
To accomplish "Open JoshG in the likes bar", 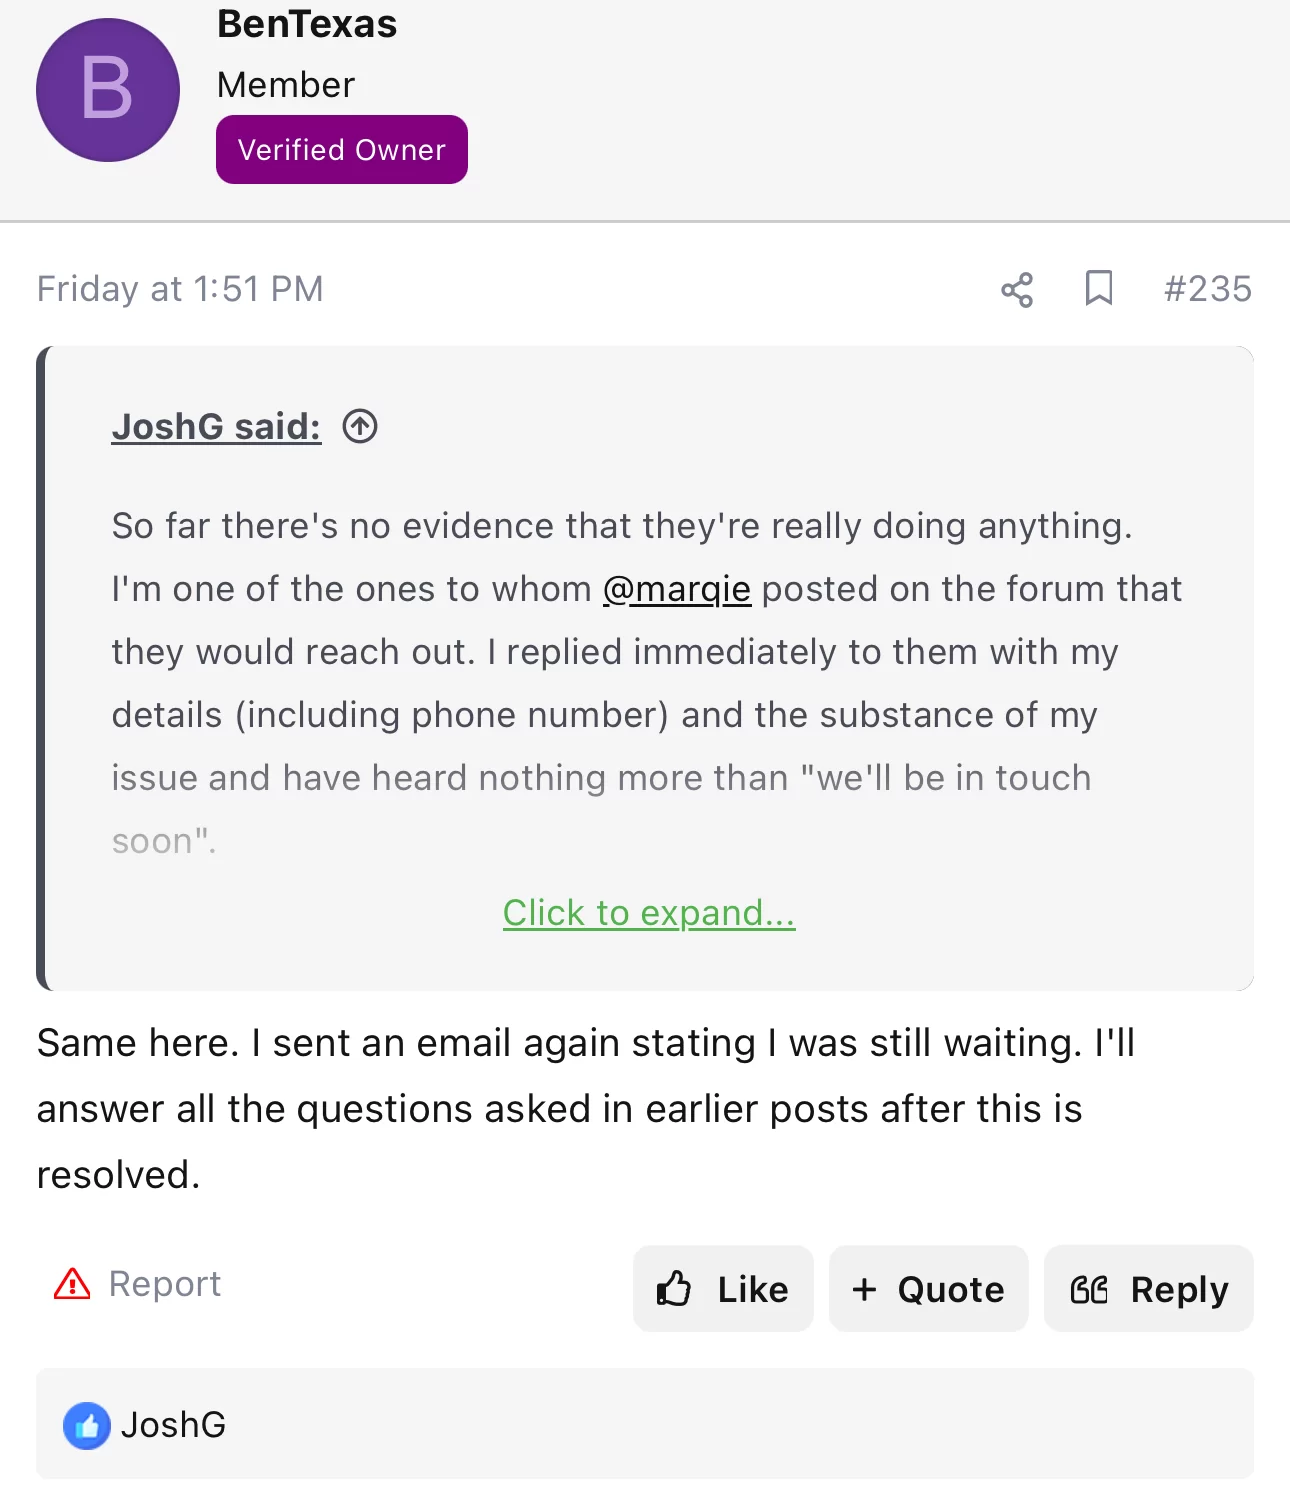I will pos(173,1425).
